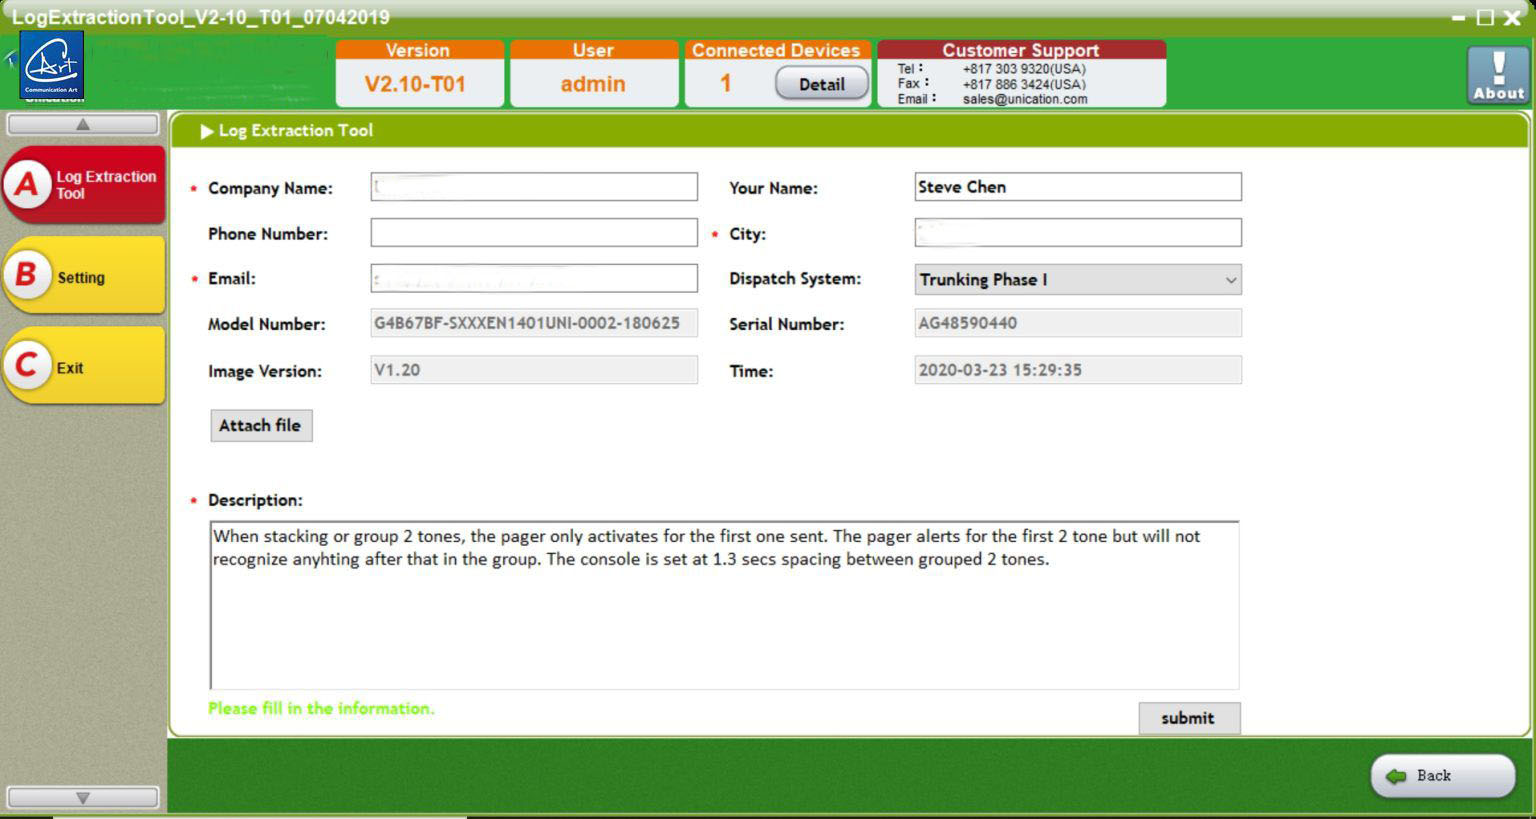Image resolution: width=1536 pixels, height=819 pixels.
Task: Focus the Phone Number field
Action: pos(534,233)
